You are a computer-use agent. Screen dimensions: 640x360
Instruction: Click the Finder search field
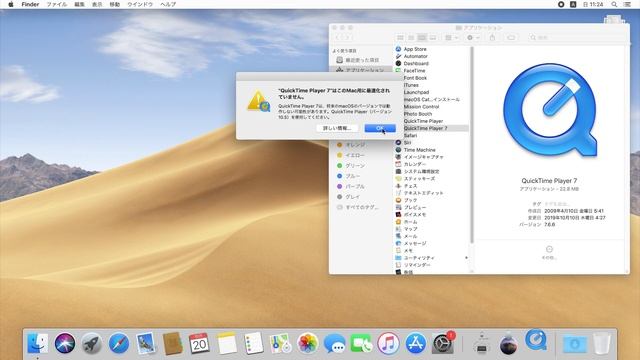coord(577,38)
